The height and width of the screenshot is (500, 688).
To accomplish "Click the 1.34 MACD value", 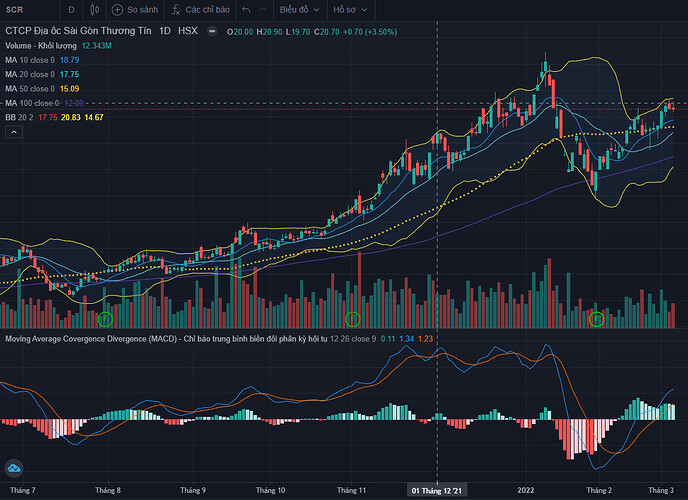I will [x=407, y=339].
